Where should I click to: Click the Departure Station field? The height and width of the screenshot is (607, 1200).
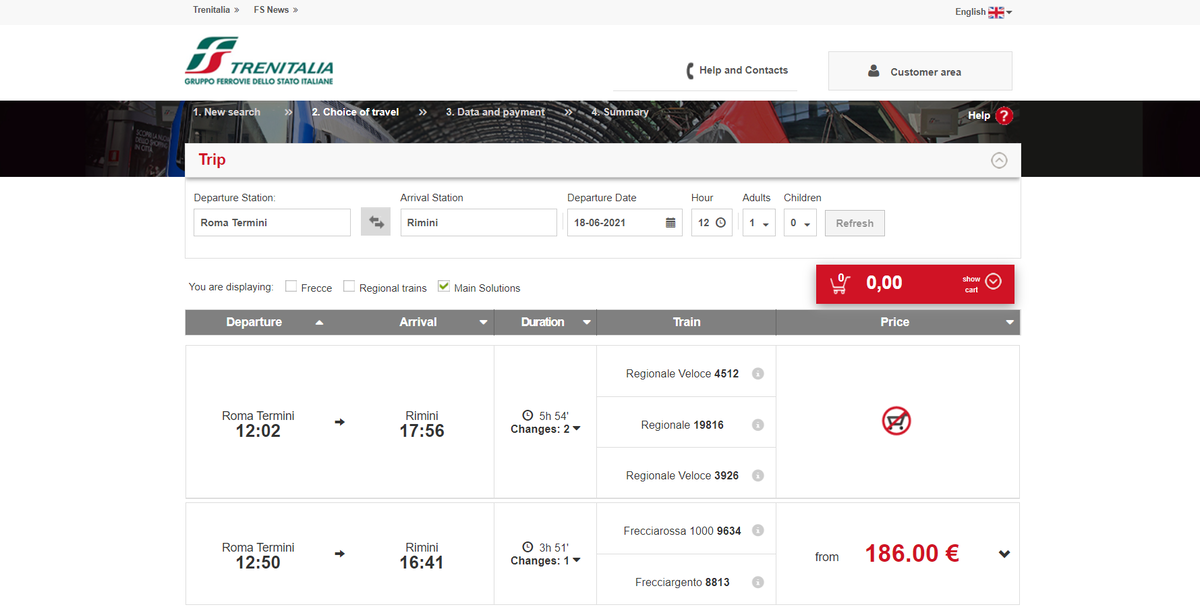[x=272, y=223]
